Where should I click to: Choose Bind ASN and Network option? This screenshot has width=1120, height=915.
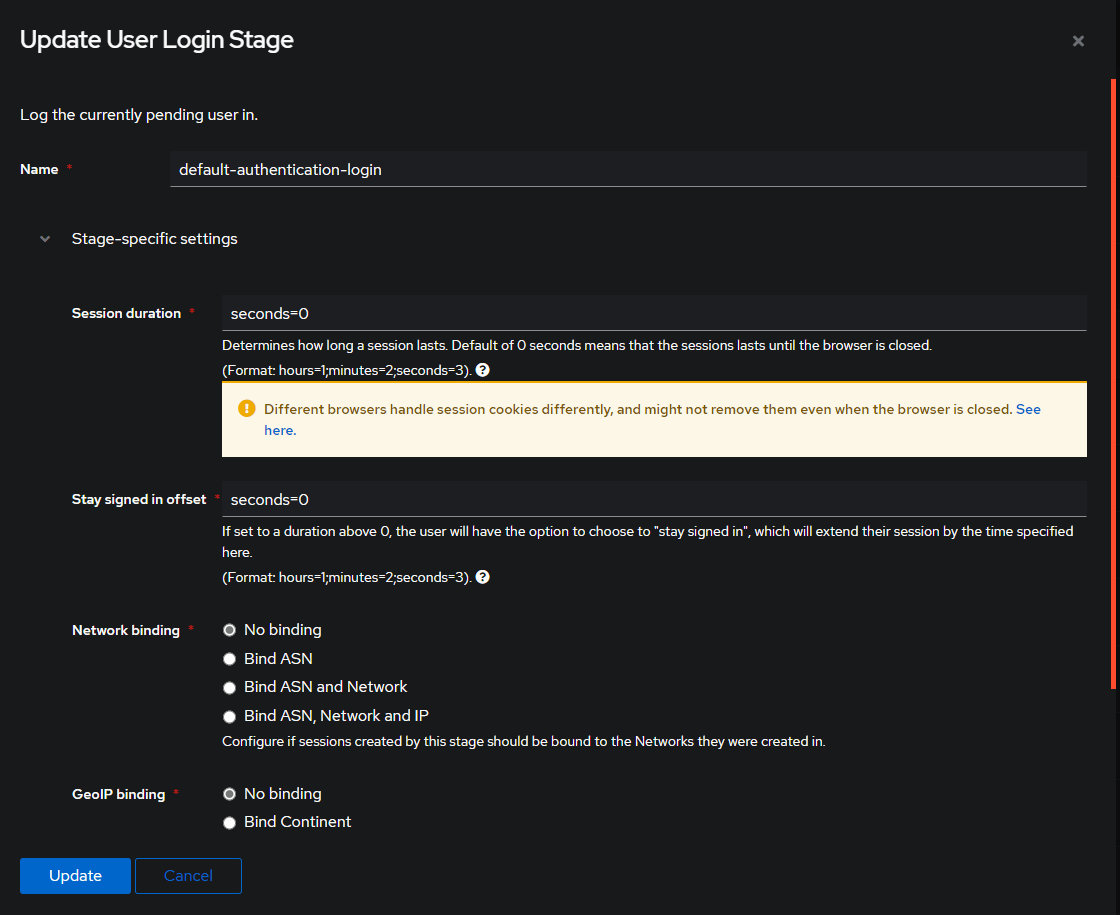click(230, 688)
